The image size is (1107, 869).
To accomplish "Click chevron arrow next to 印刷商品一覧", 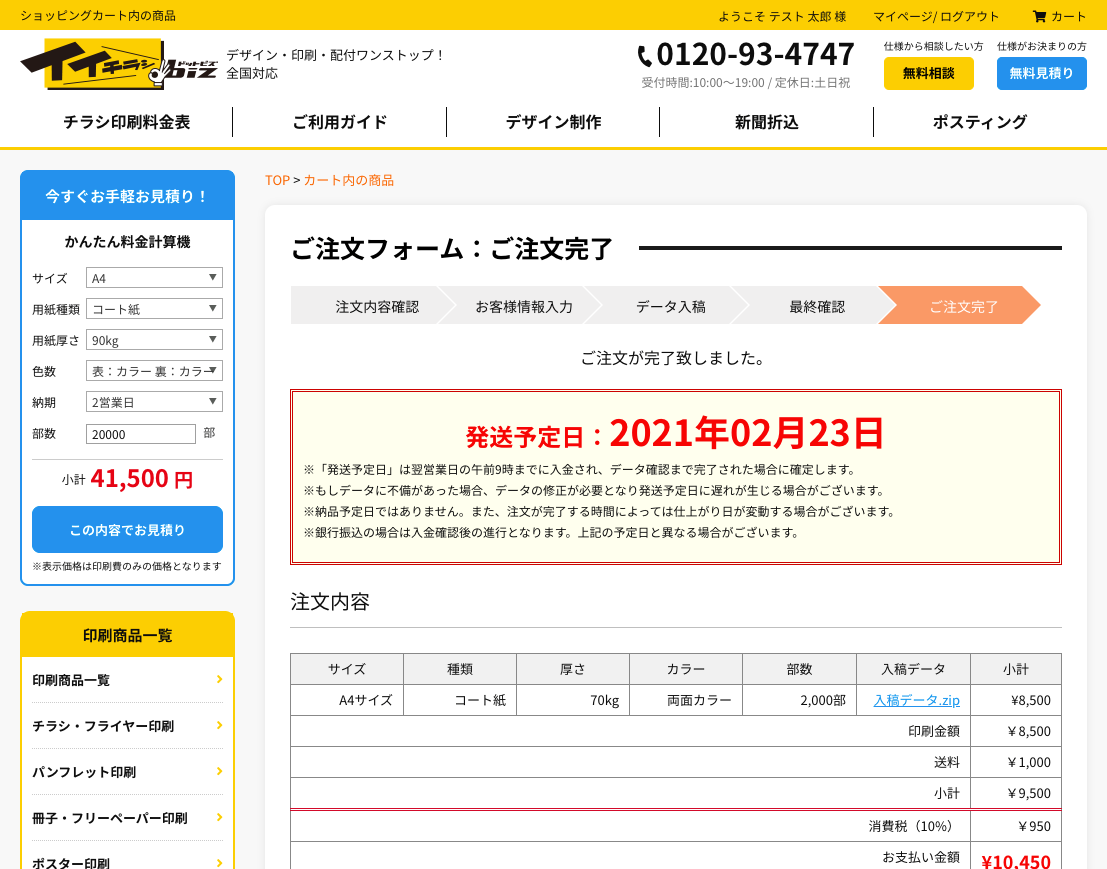I will pos(219,679).
